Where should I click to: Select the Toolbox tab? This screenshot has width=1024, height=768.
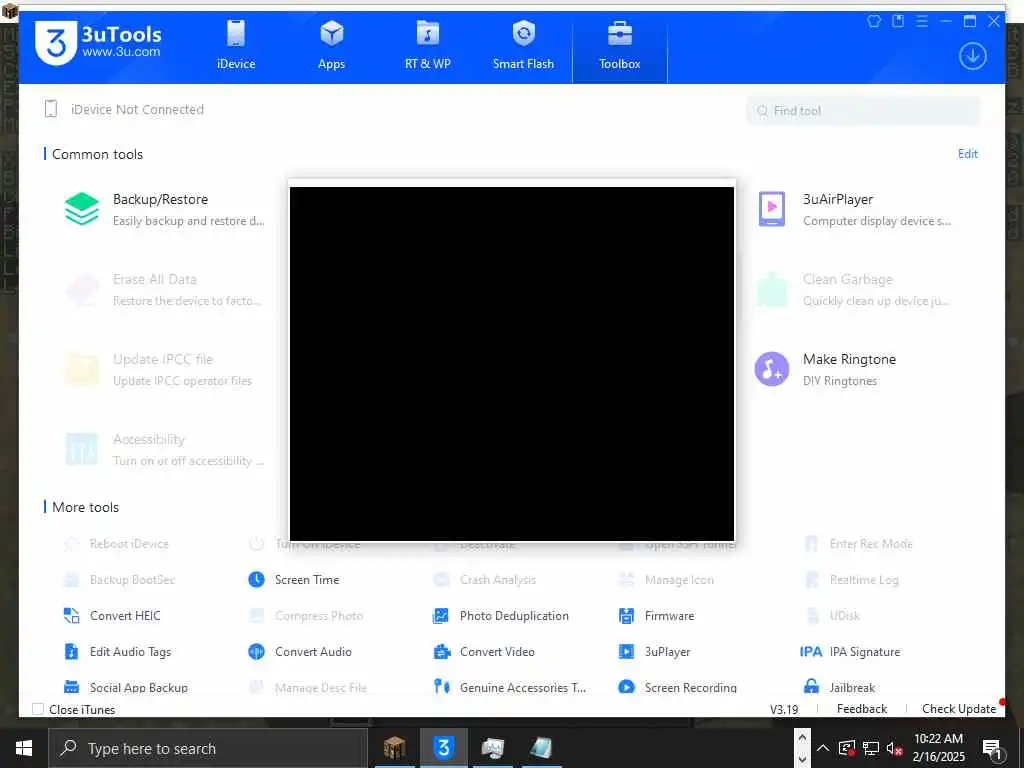pos(620,46)
